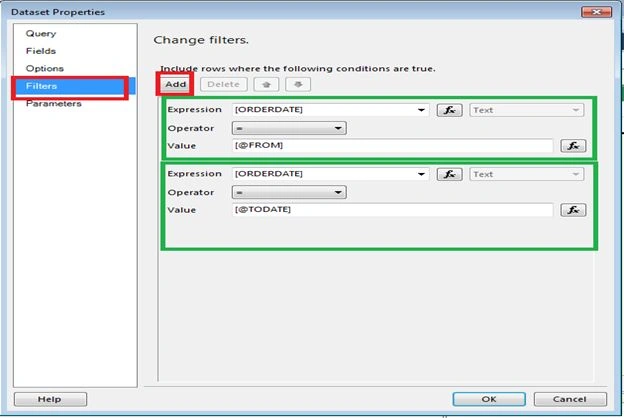624x418 pixels.
Task: Open the Operator dropdown above [@TODATE]
Action: click(289, 192)
